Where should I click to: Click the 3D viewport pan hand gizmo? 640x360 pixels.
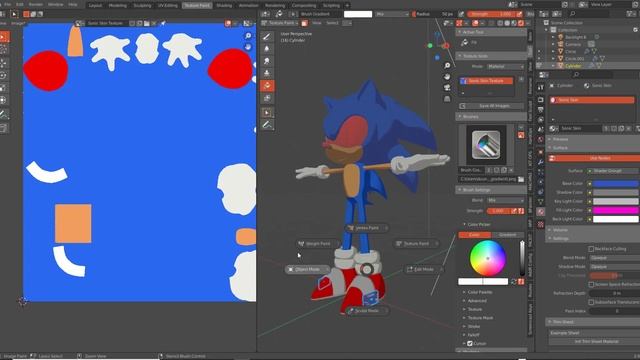[447, 76]
